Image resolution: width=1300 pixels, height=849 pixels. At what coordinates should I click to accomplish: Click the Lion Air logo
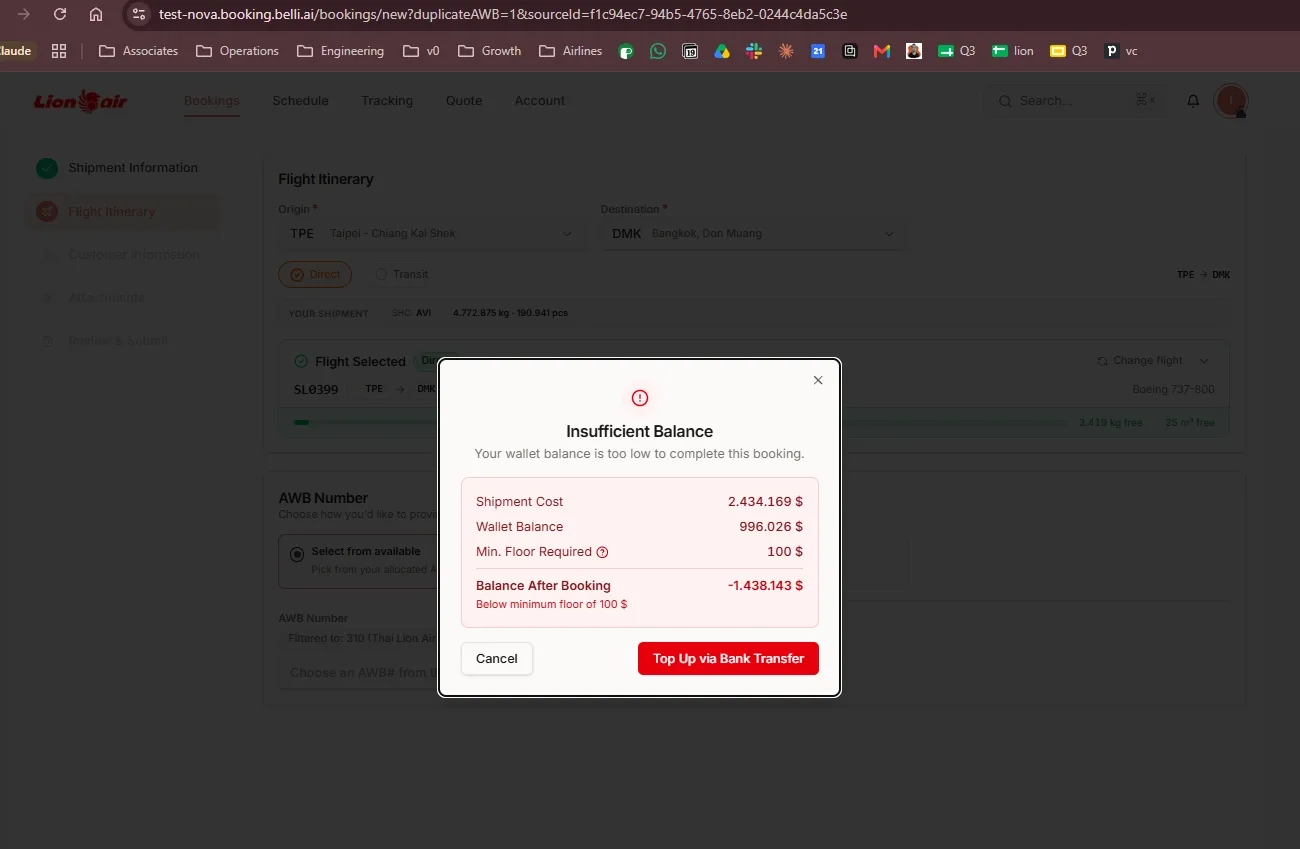click(81, 101)
